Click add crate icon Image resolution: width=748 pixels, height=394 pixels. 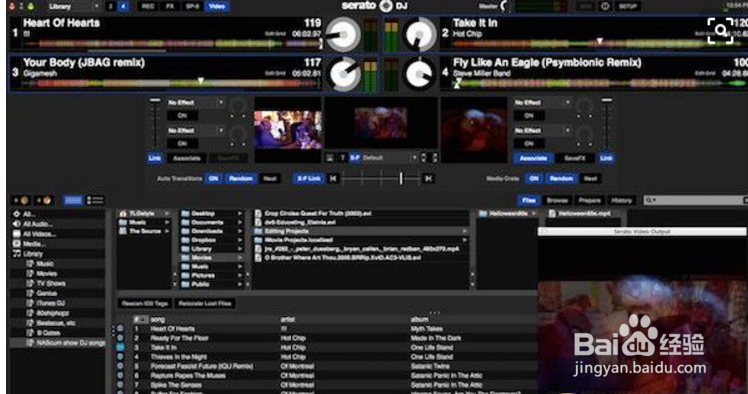click(21, 200)
